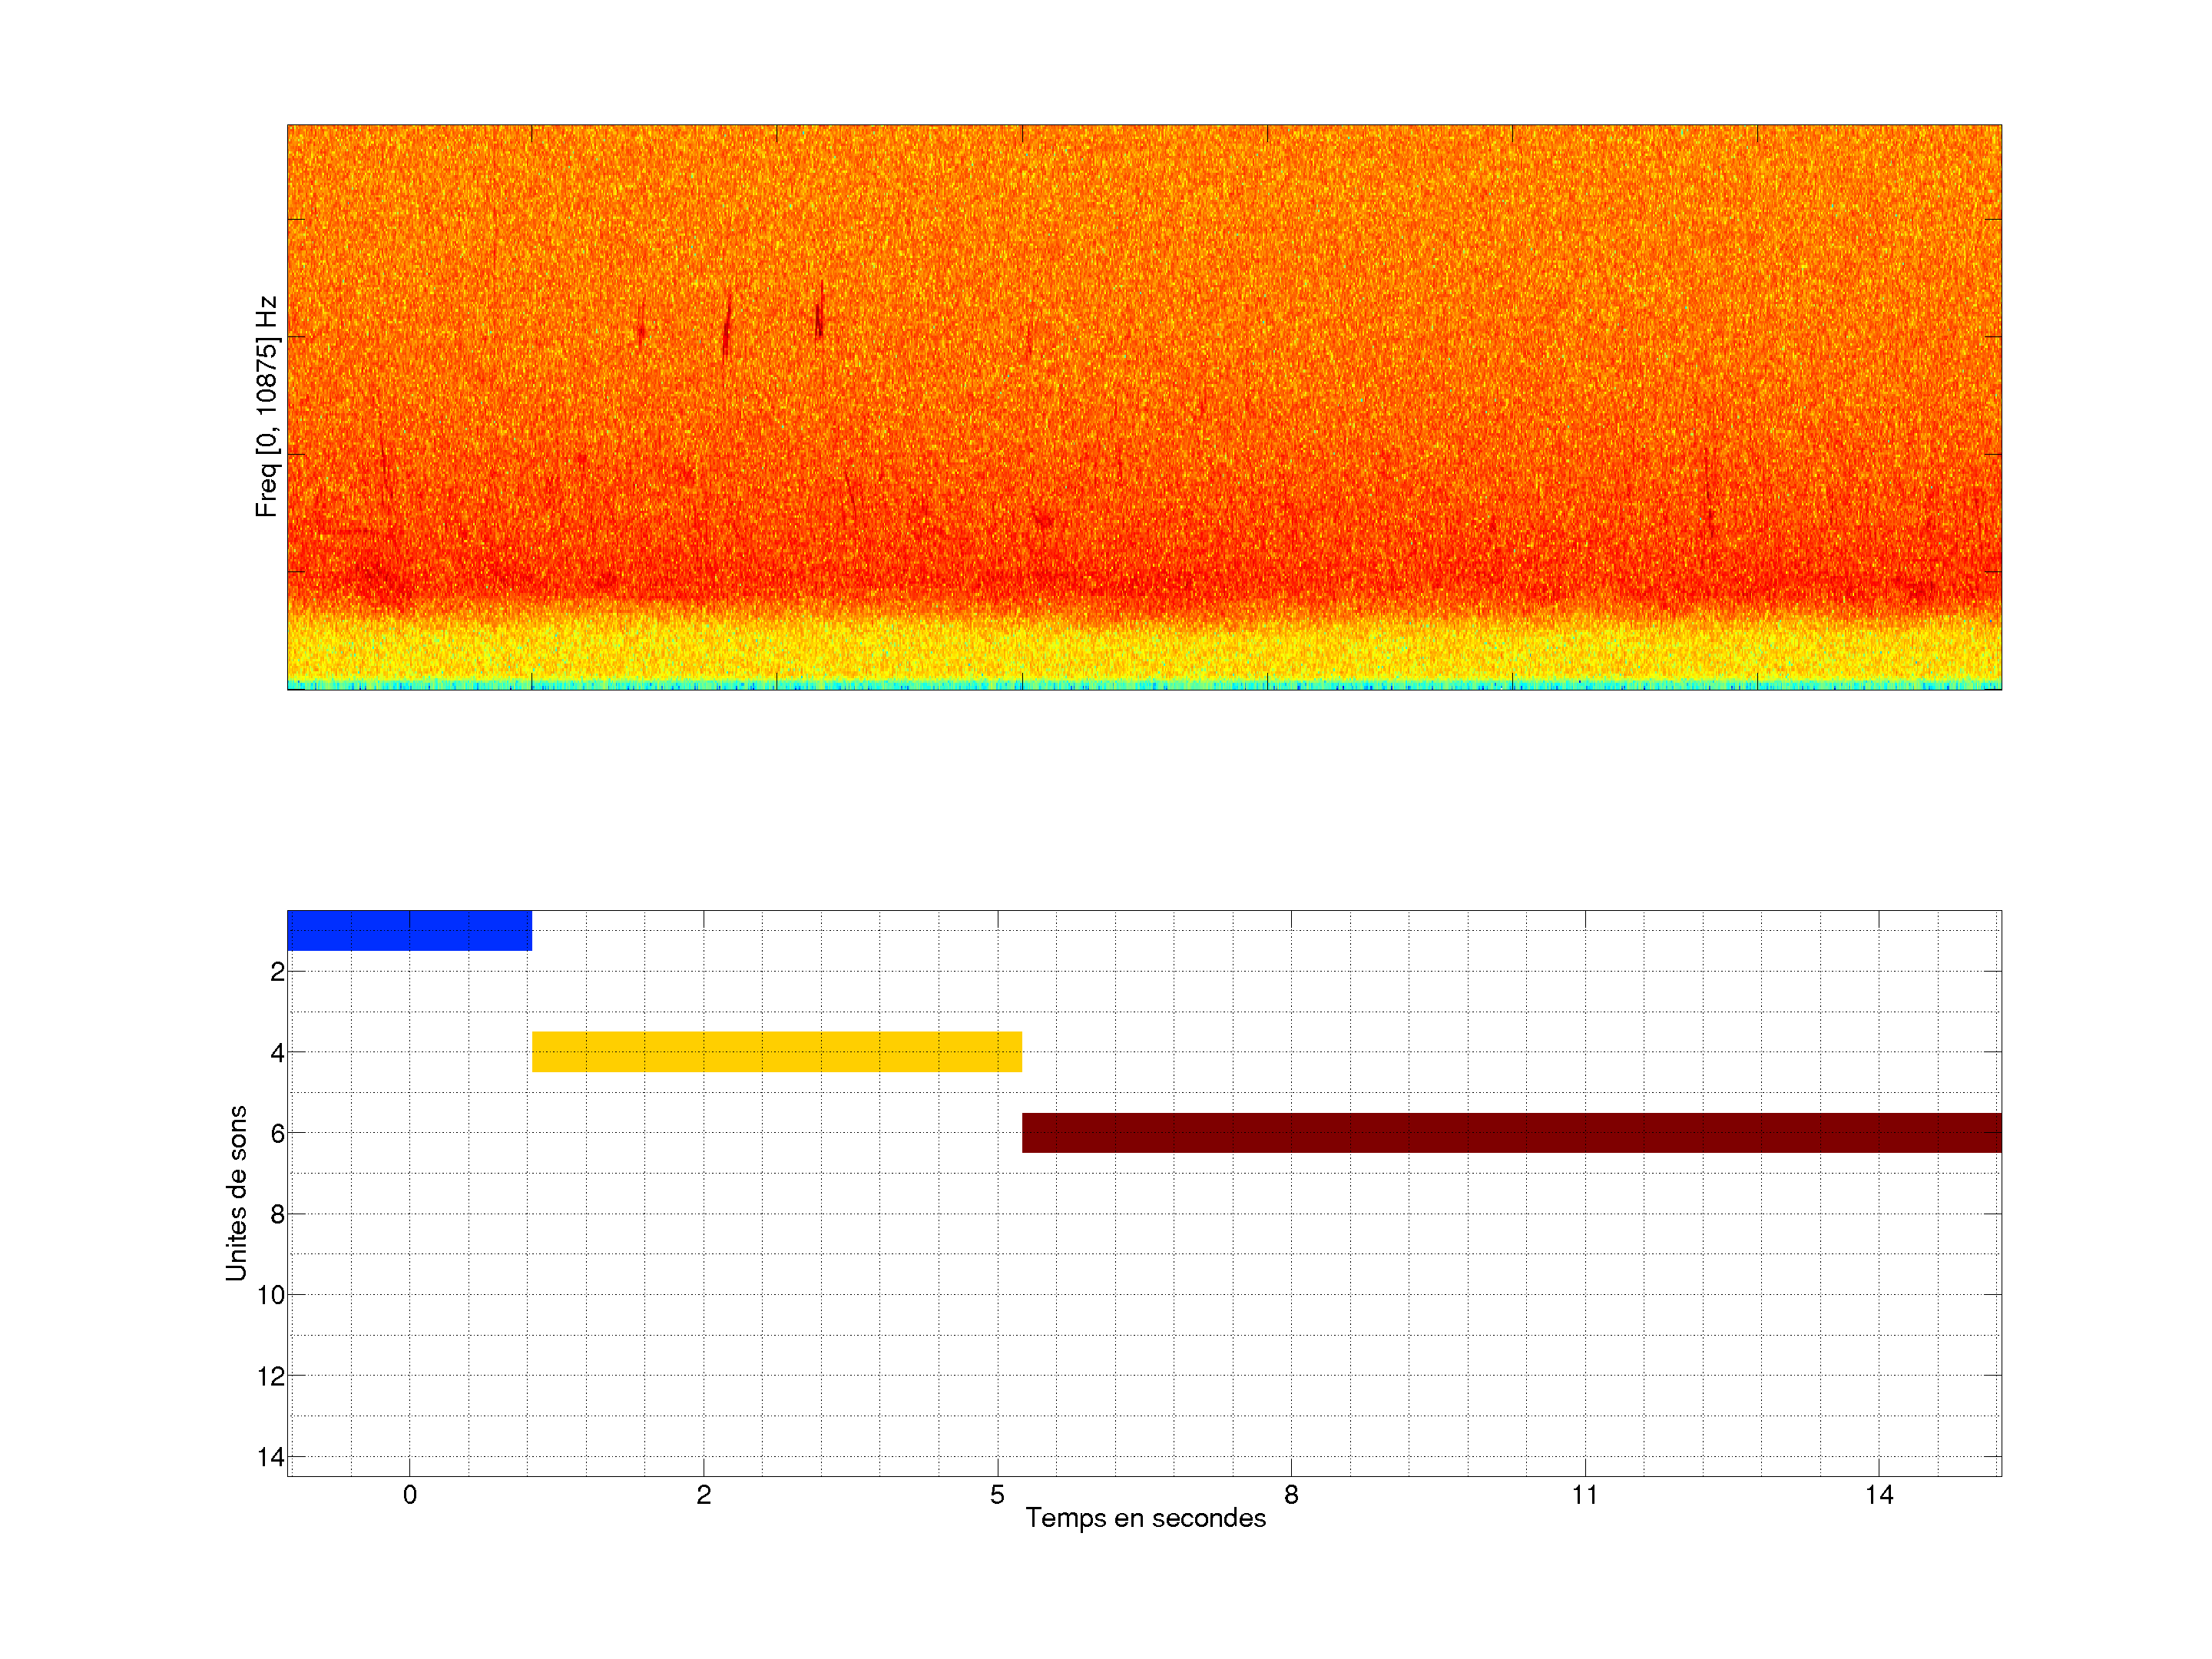
Task: Click the x-axis tick label 2
Action: [x=704, y=1495]
